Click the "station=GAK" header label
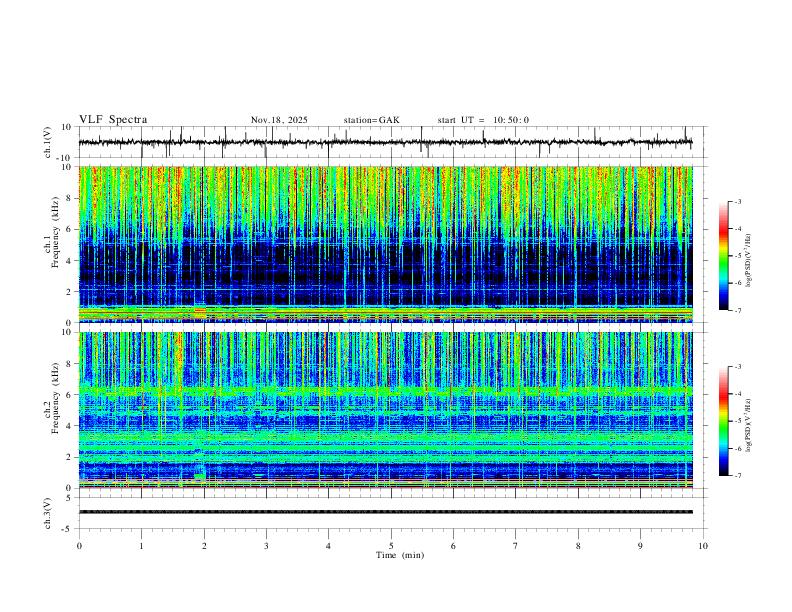The image size is (792, 612). (x=371, y=120)
